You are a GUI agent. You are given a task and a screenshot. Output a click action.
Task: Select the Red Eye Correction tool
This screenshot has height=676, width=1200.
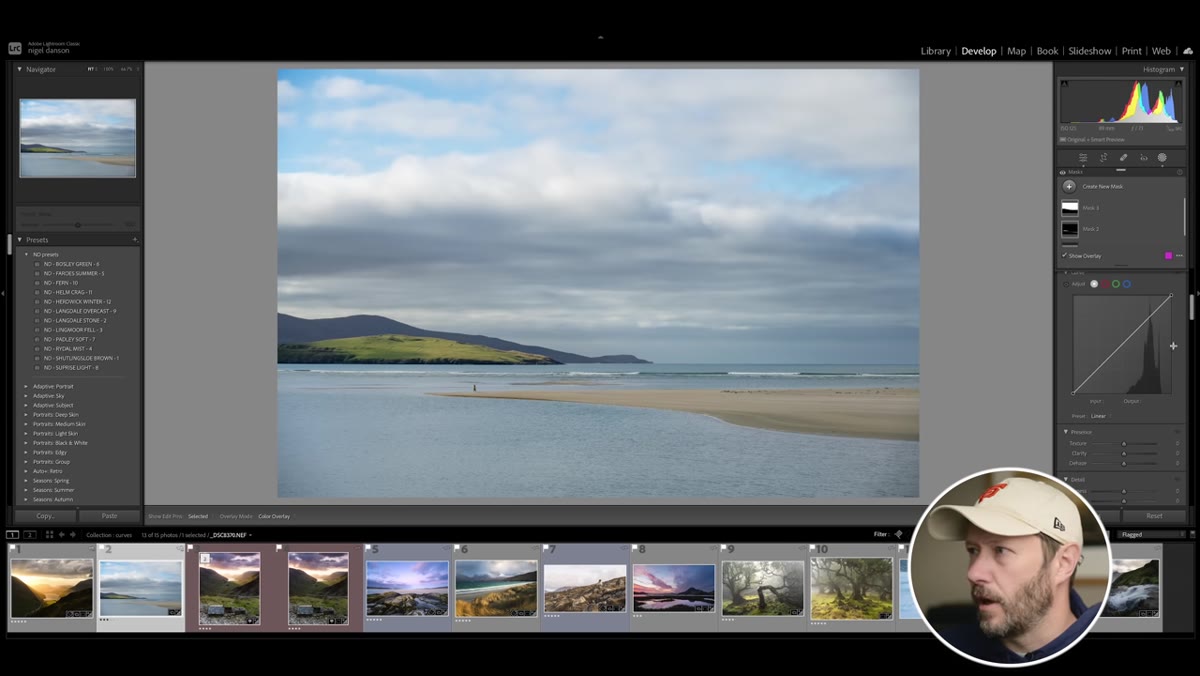[x=1143, y=157]
